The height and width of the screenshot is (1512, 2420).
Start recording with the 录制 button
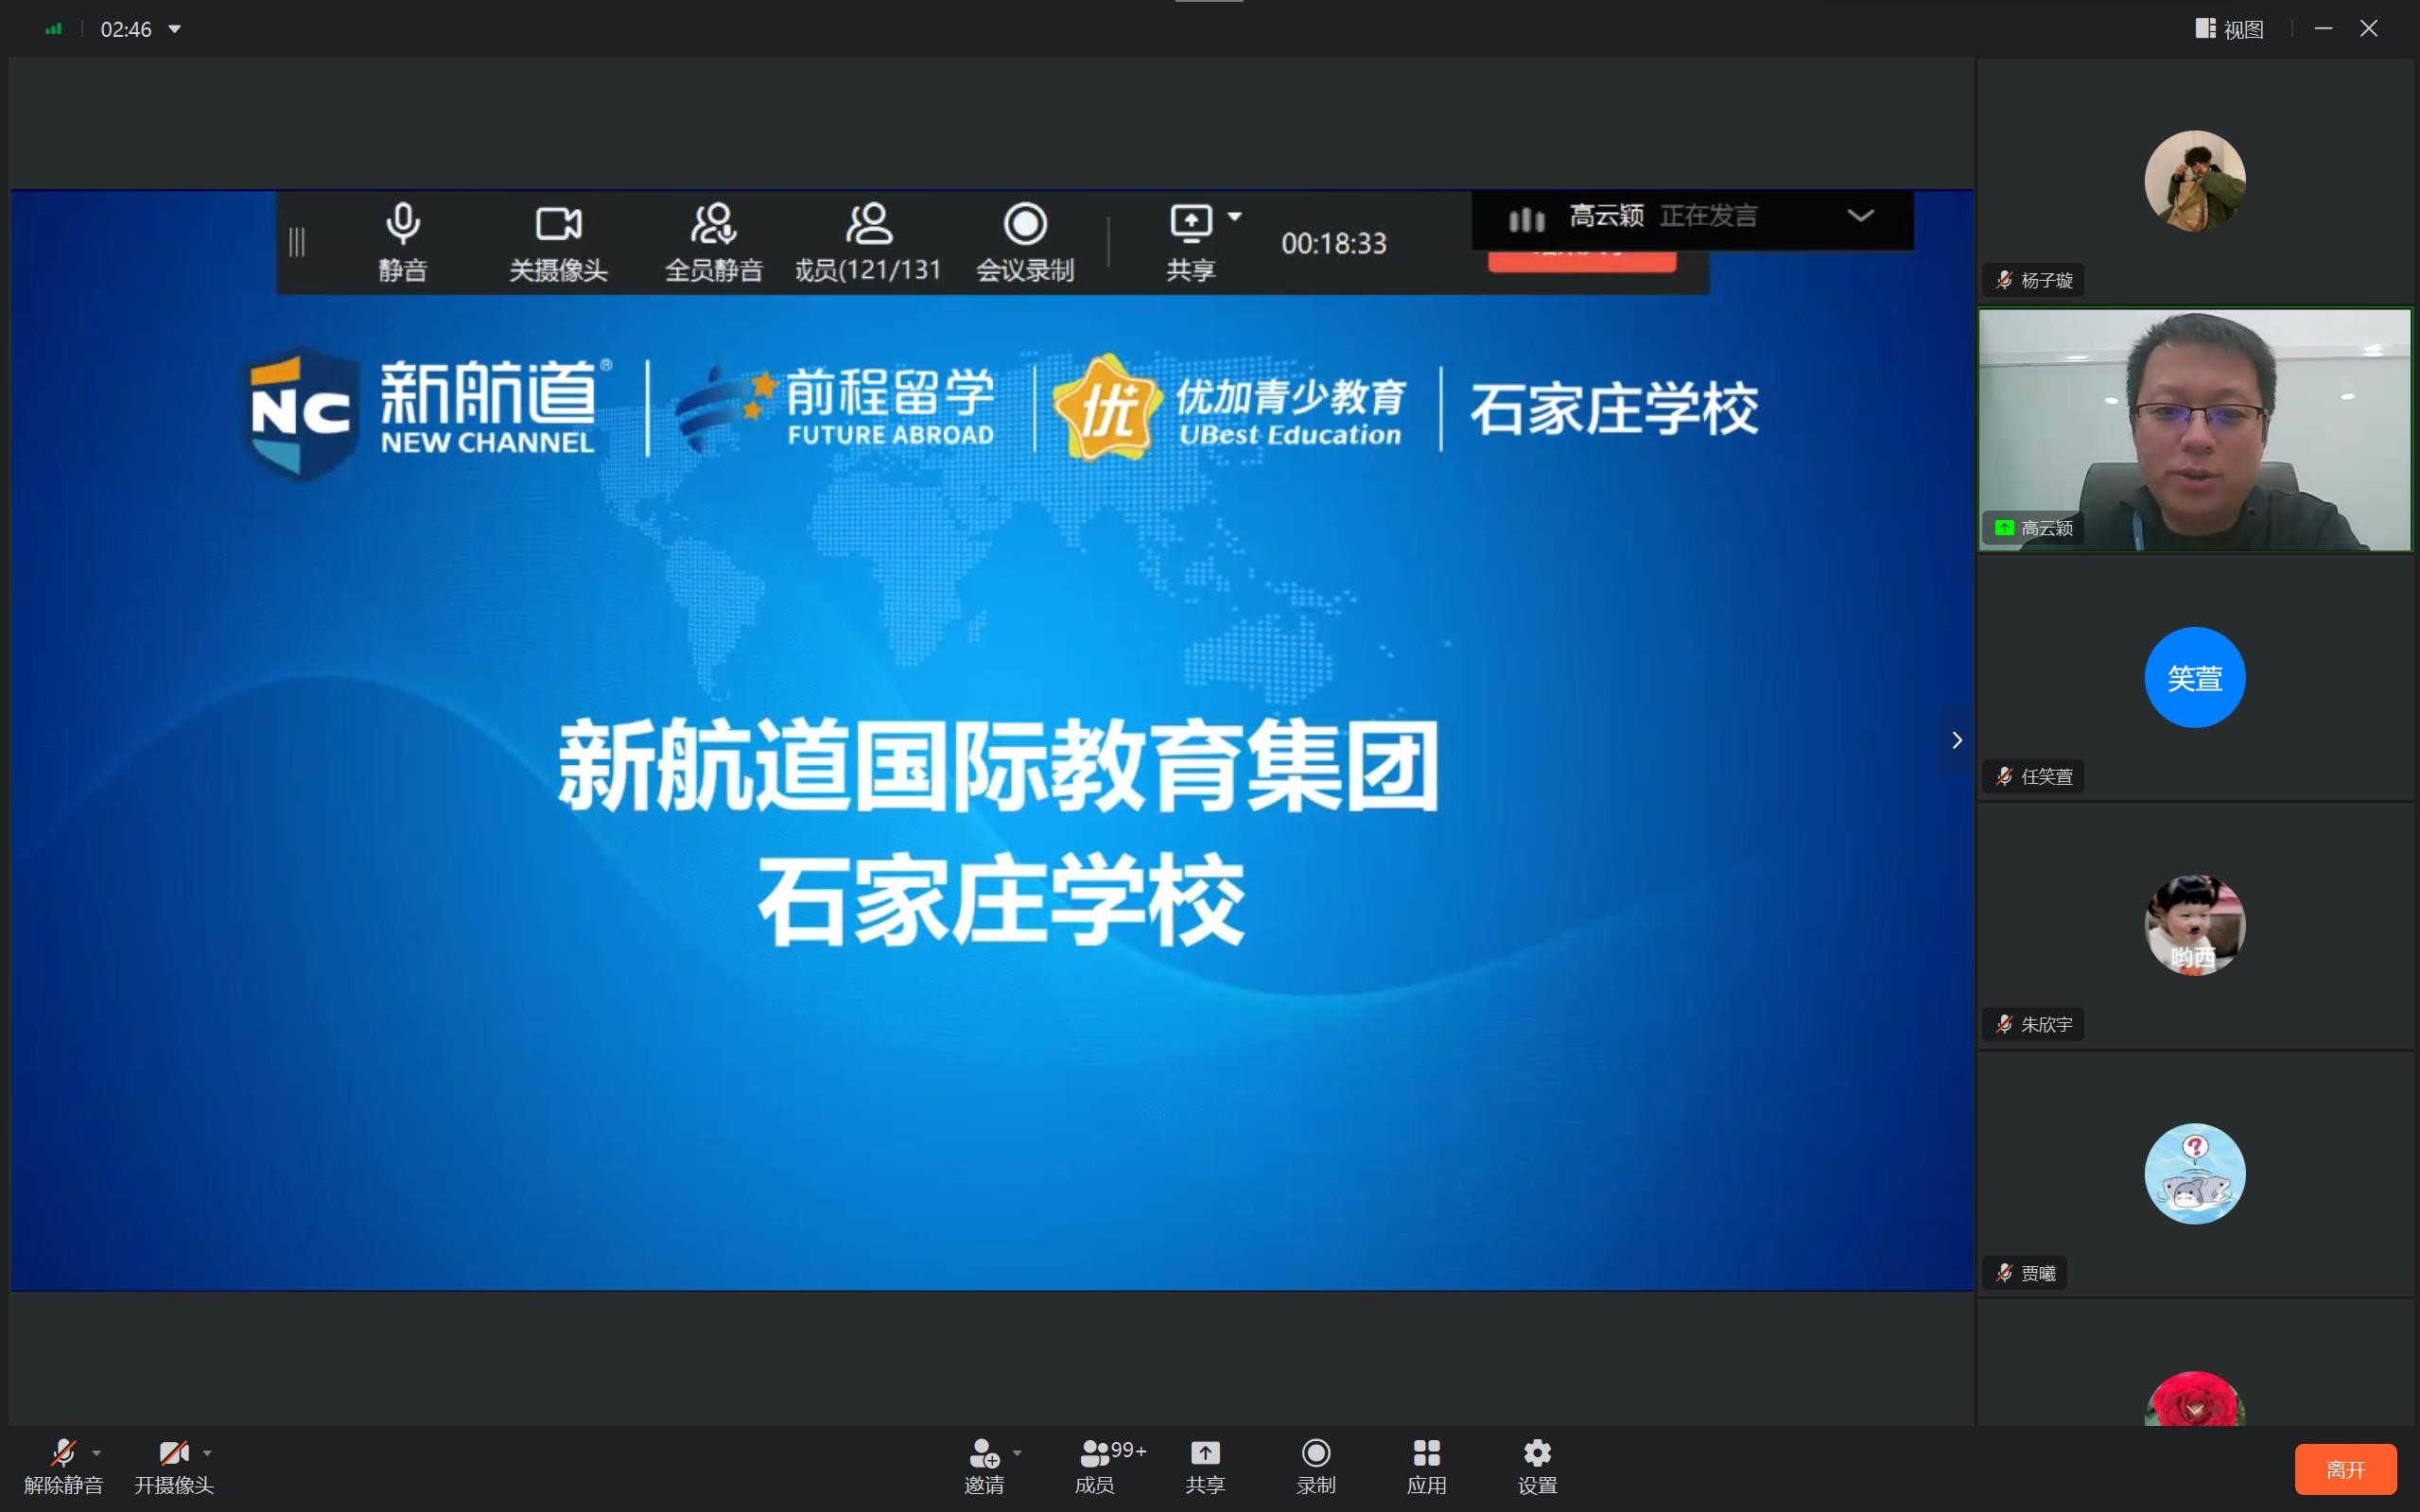pyautogui.click(x=1316, y=1467)
